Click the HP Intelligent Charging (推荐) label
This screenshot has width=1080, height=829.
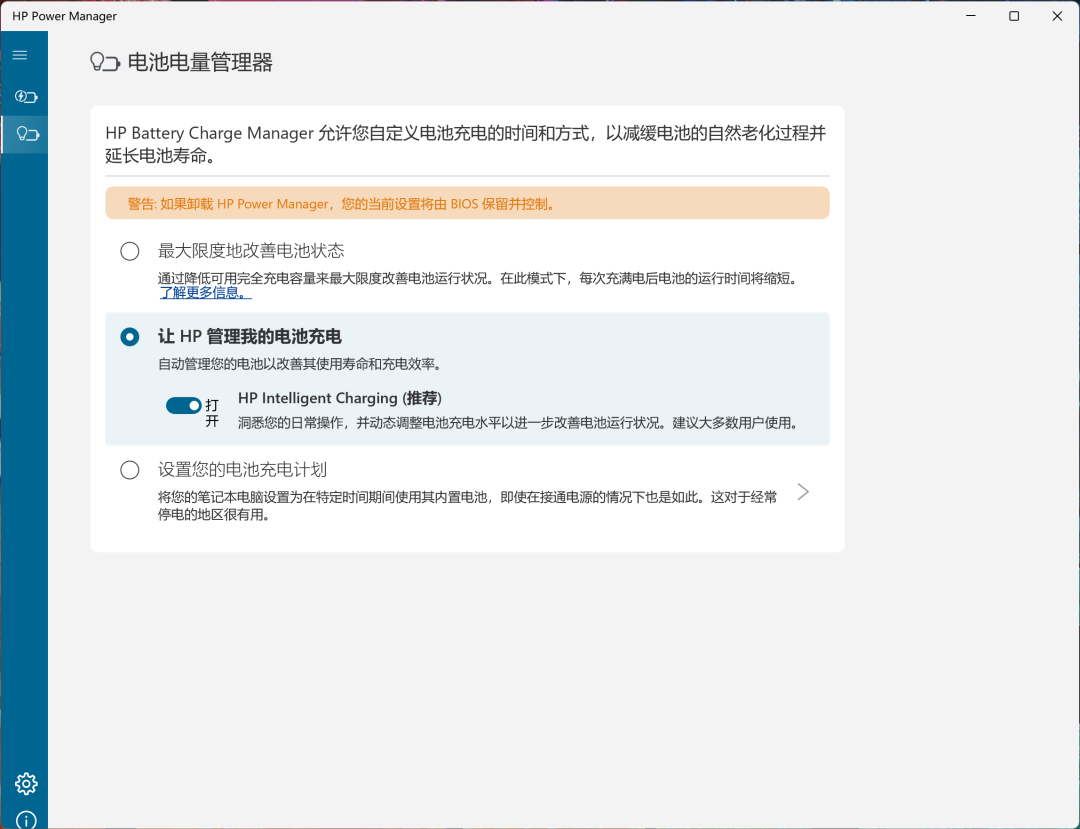[340, 398]
